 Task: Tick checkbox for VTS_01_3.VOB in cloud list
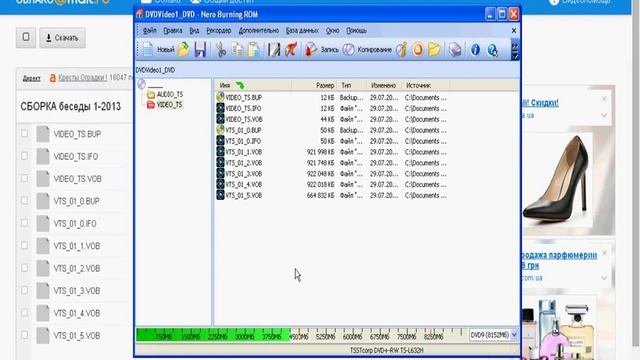point(24,290)
